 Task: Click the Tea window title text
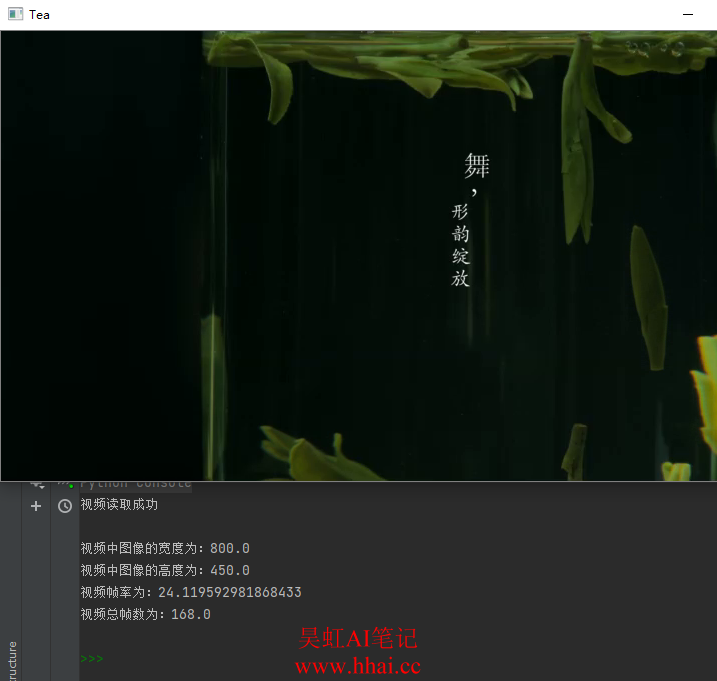[40, 15]
